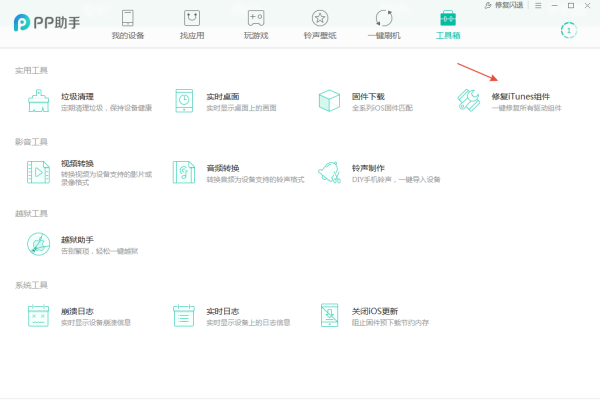Open 固件下载 firmware cube icon
The image size is (600, 402).
click(329, 101)
